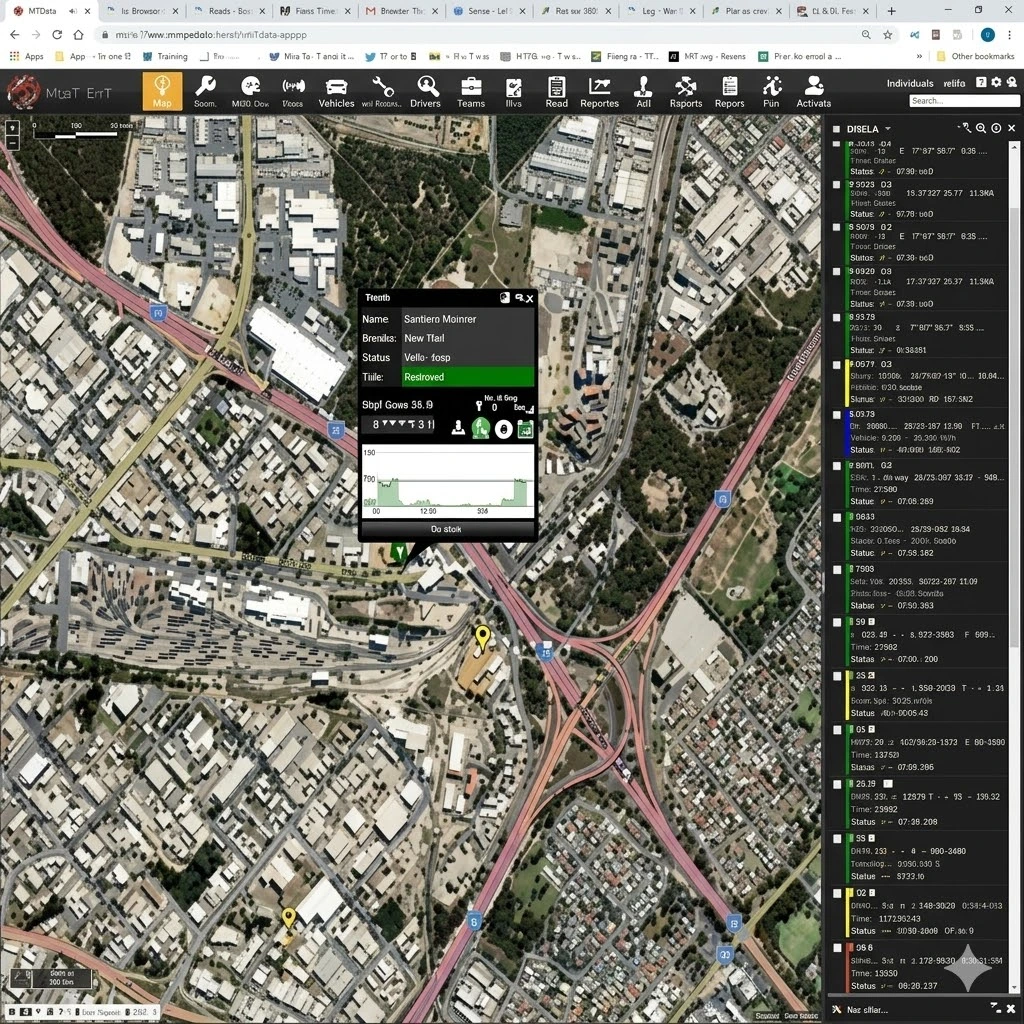Switch to the Brewster browser tab
This screenshot has width=1024, height=1024.
[402, 11]
